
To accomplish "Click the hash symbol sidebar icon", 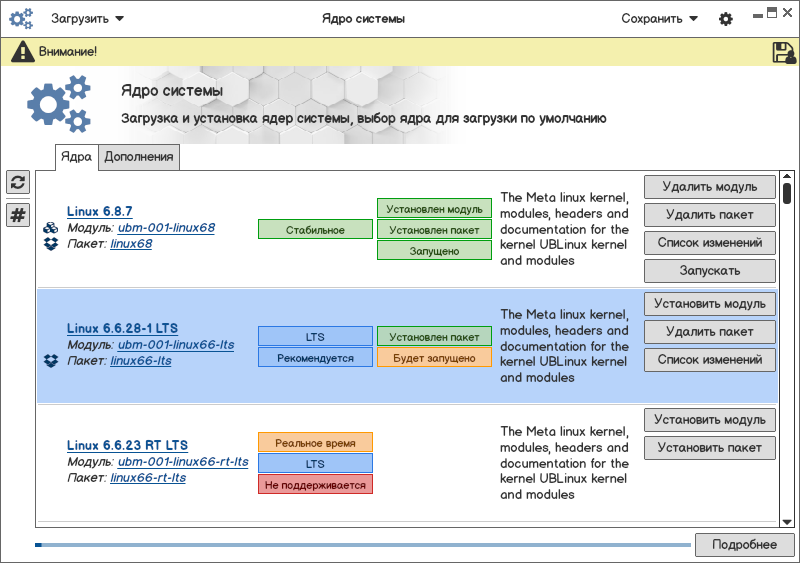I will pos(18,215).
